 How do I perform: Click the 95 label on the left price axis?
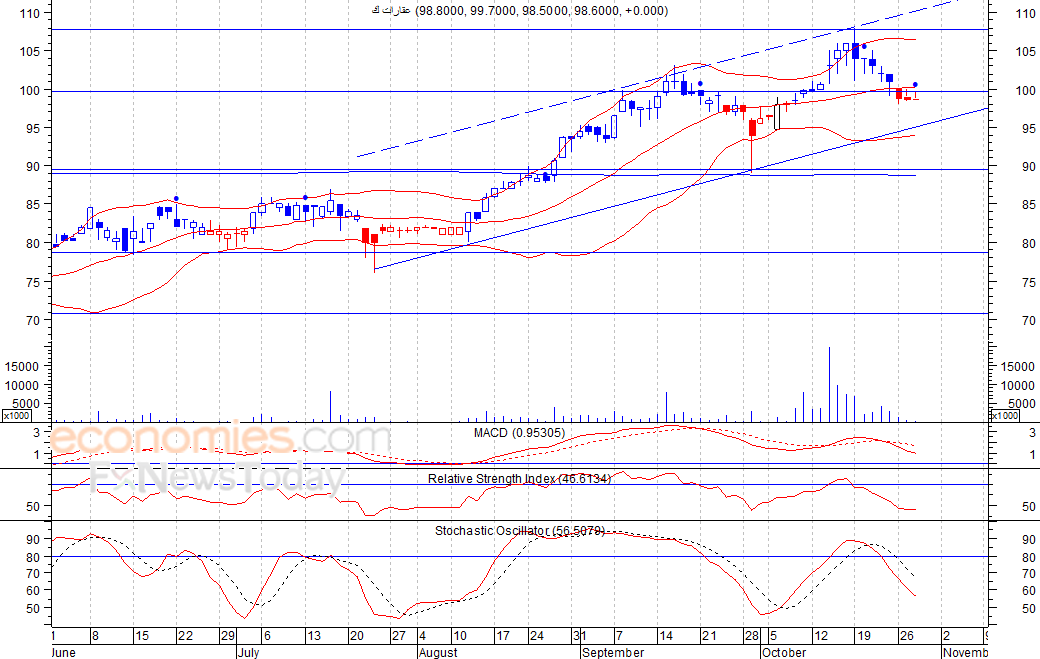(33, 129)
